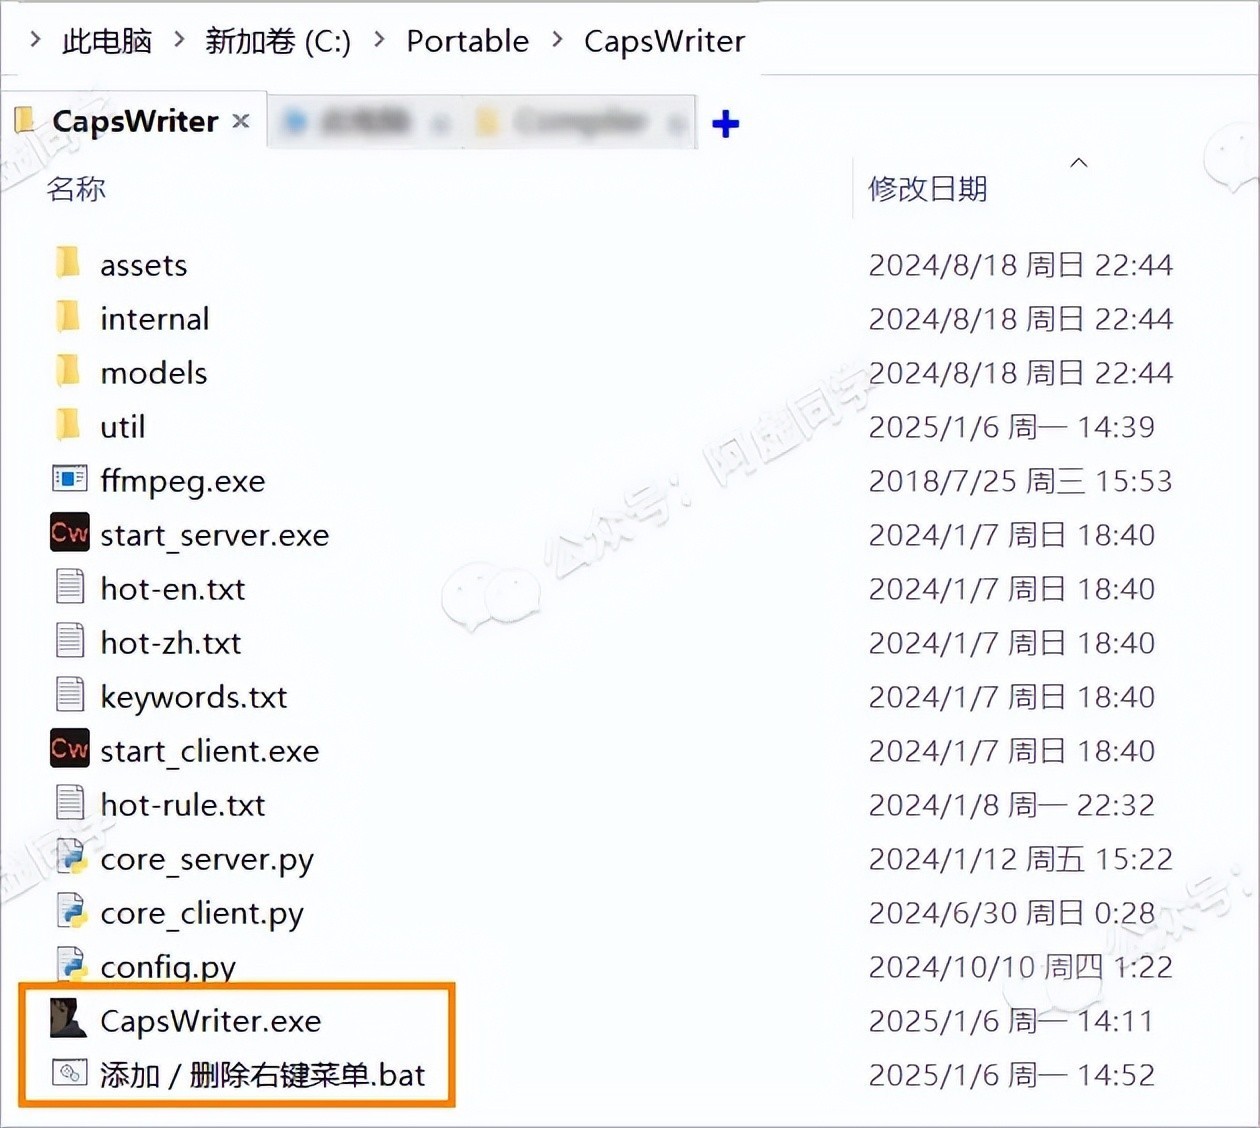Expand the chevron before 此电脑
The width and height of the screenshot is (1260, 1128).
35,40
